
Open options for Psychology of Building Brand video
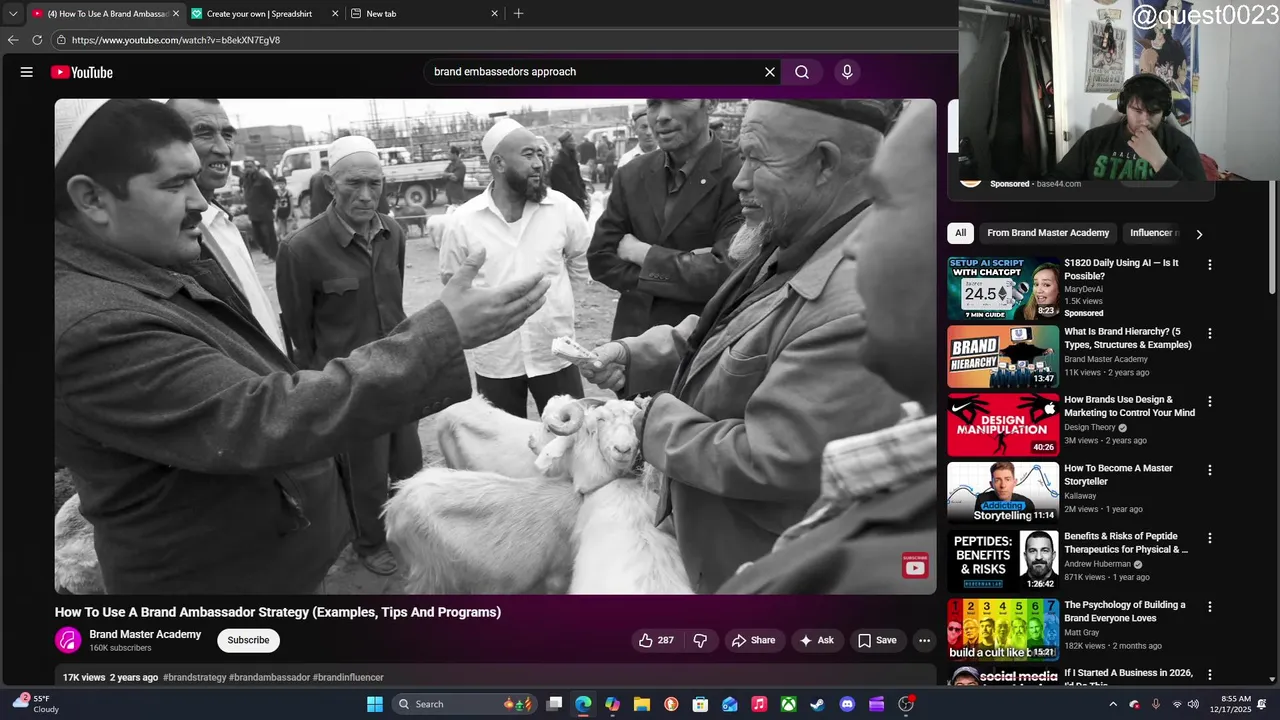tap(1209, 606)
